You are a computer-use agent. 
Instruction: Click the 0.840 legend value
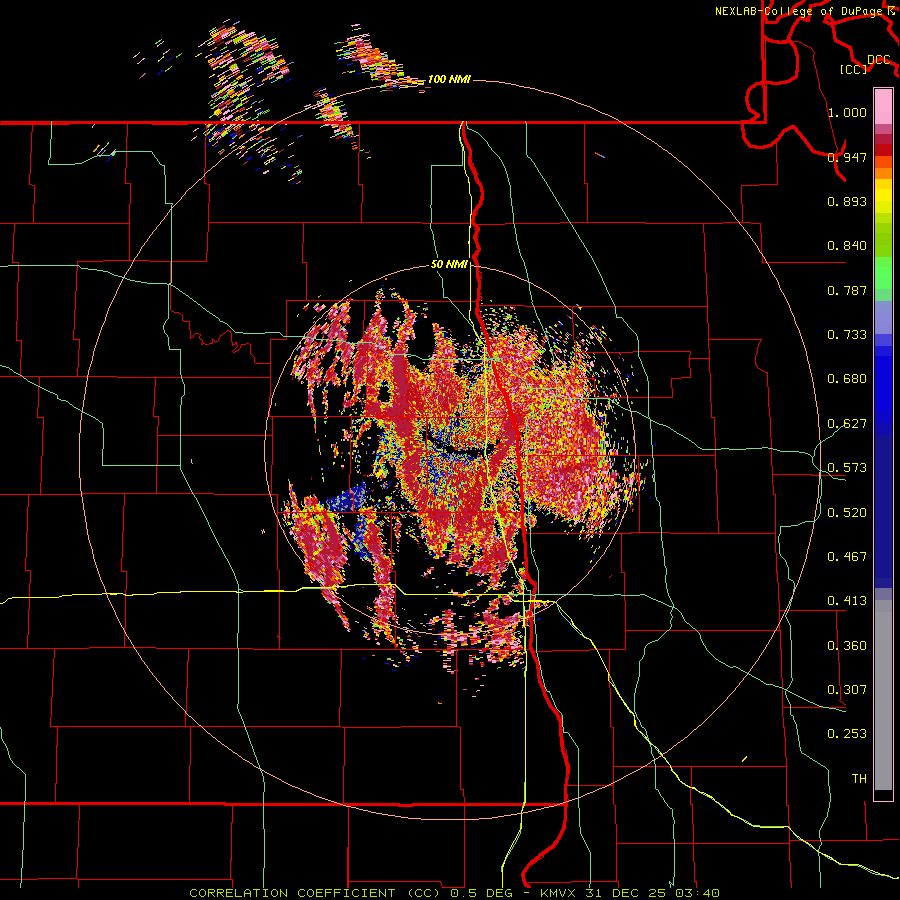click(847, 245)
